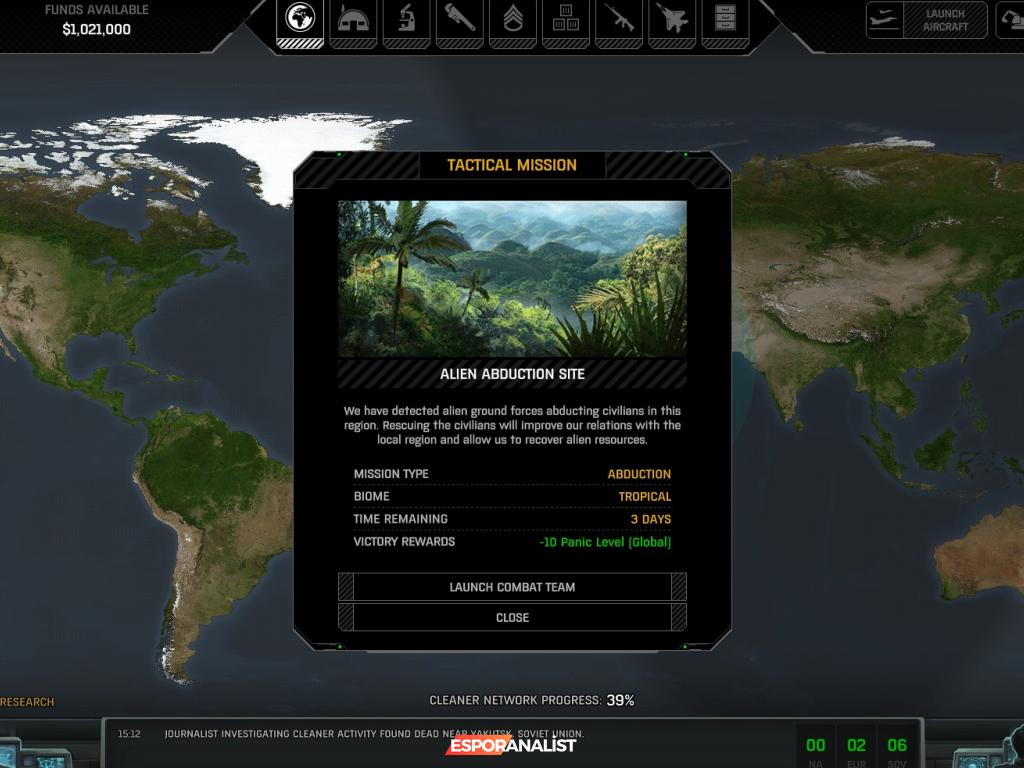Click the tropical jungle mission image
1024x768 pixels.
tap(512, 278)
